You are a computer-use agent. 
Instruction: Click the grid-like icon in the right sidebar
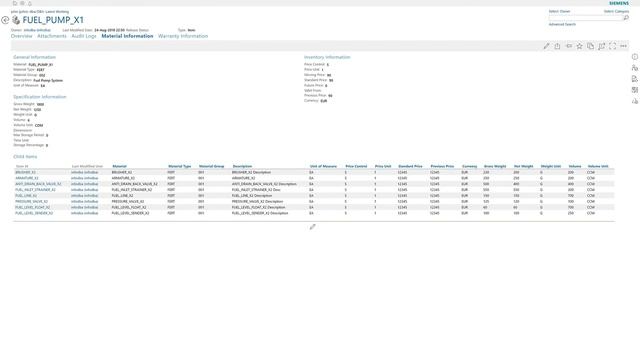pos(635,90)
